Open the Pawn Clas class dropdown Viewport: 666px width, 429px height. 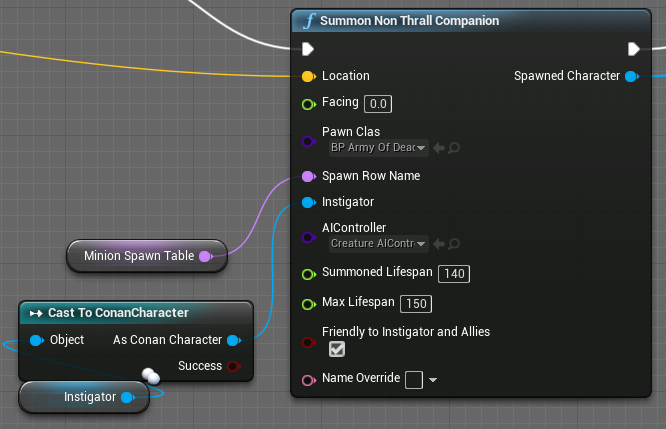tap(378, 148)
